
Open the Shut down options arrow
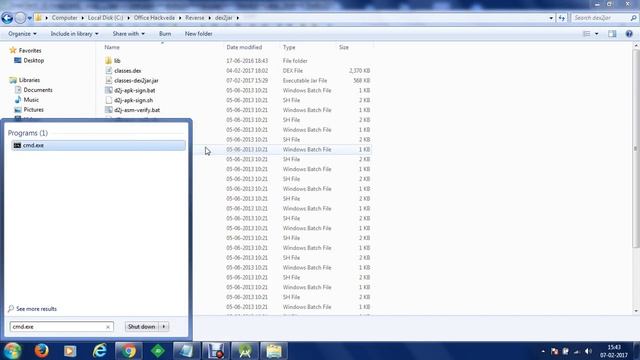[164, 327]
